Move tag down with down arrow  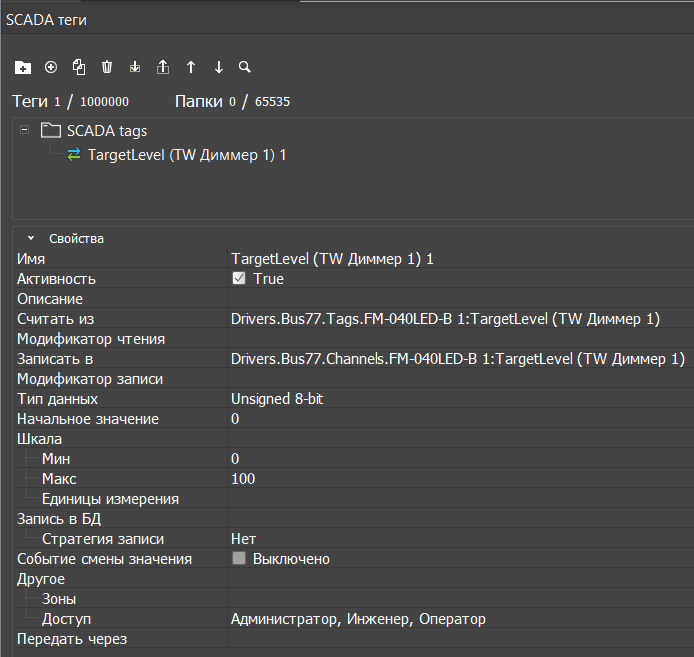point(219,68)
